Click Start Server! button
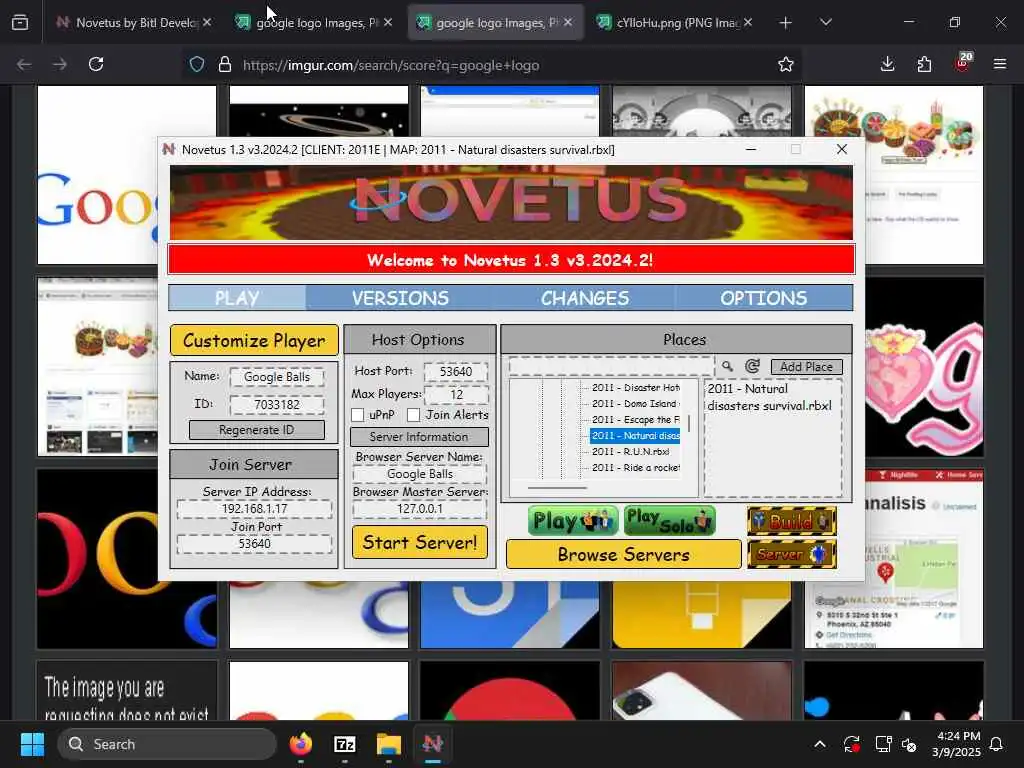 pos(419,542)
